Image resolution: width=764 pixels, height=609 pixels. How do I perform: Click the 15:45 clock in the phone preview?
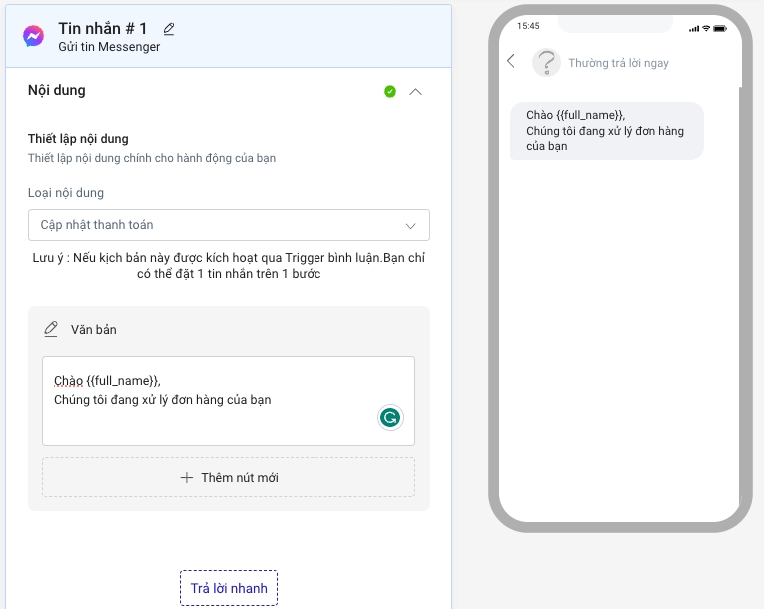point(528,27)
